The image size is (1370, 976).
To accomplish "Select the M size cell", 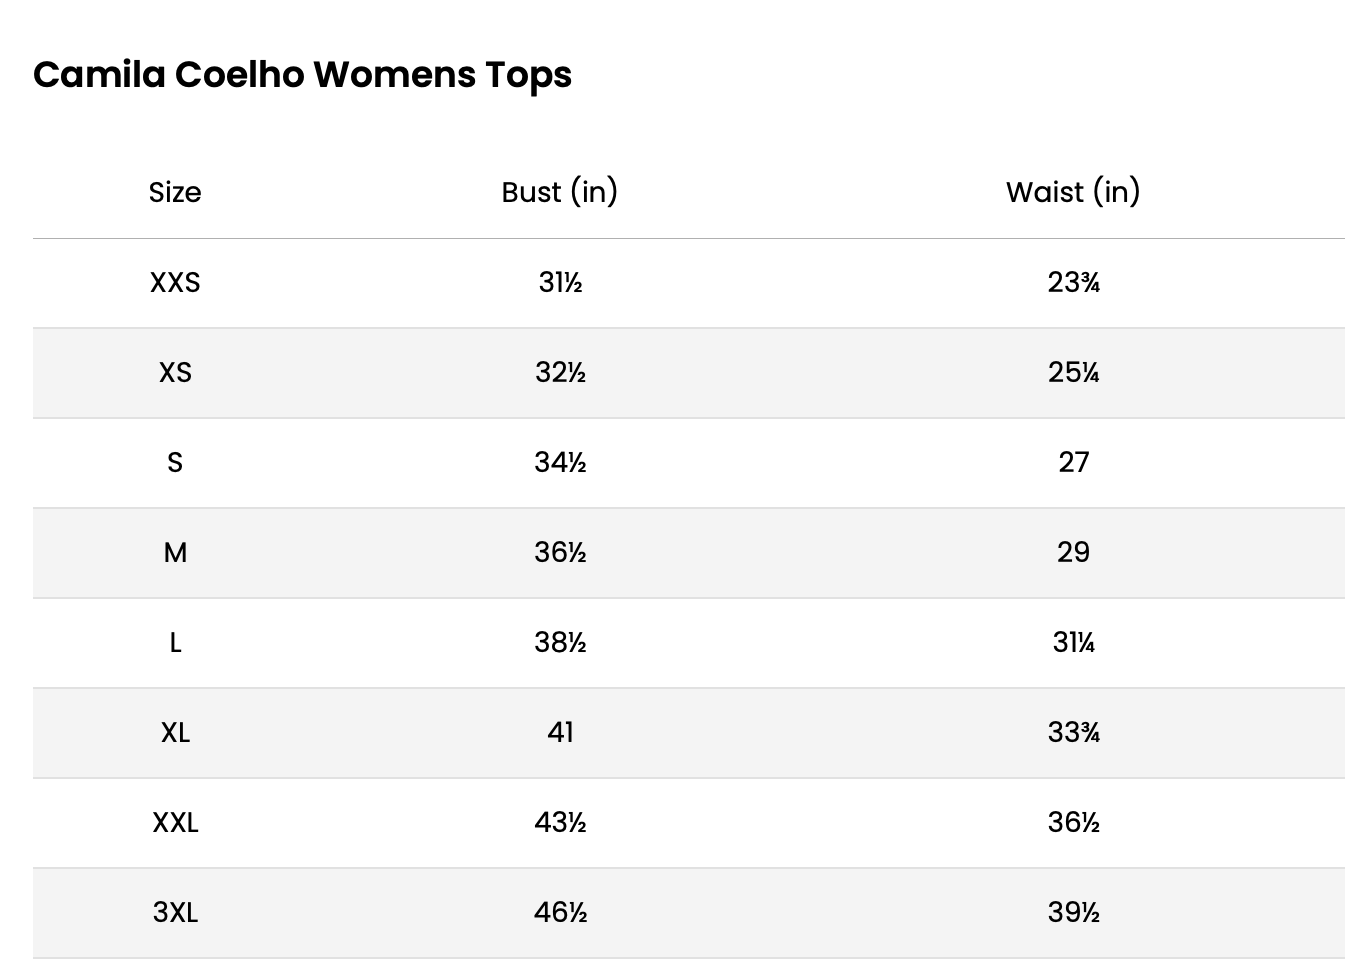I will [175, 553].
